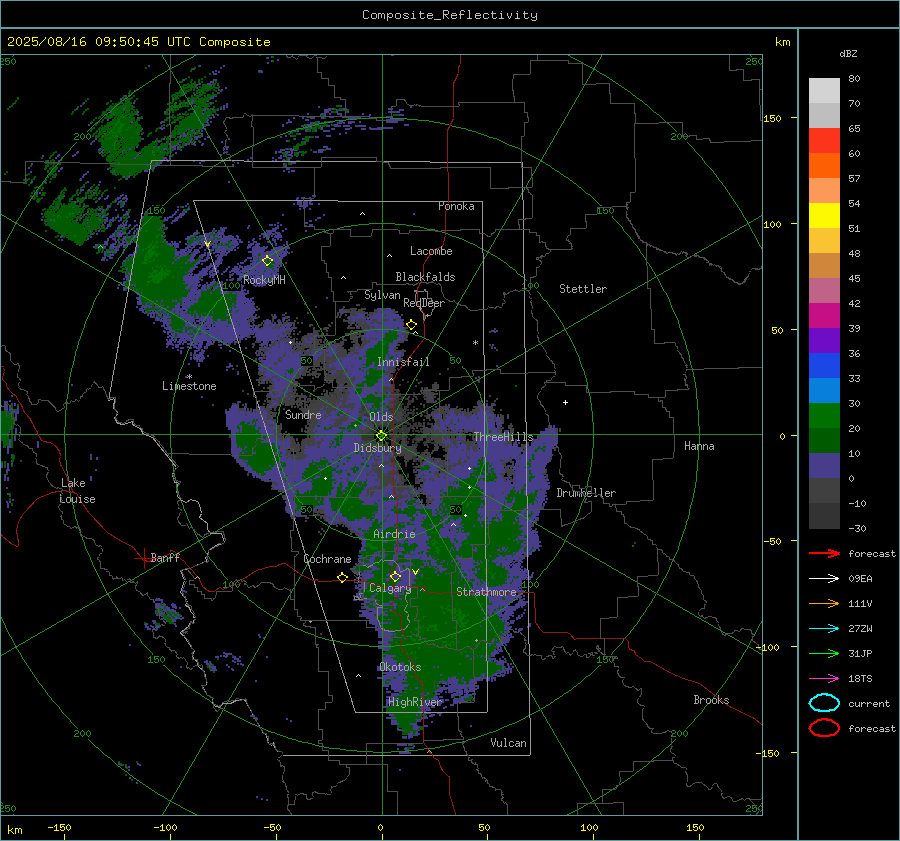Screen dimensions: 900x841
Task: Pick the purple dBZ legend swatch
Action: click(x=824, y=341)
